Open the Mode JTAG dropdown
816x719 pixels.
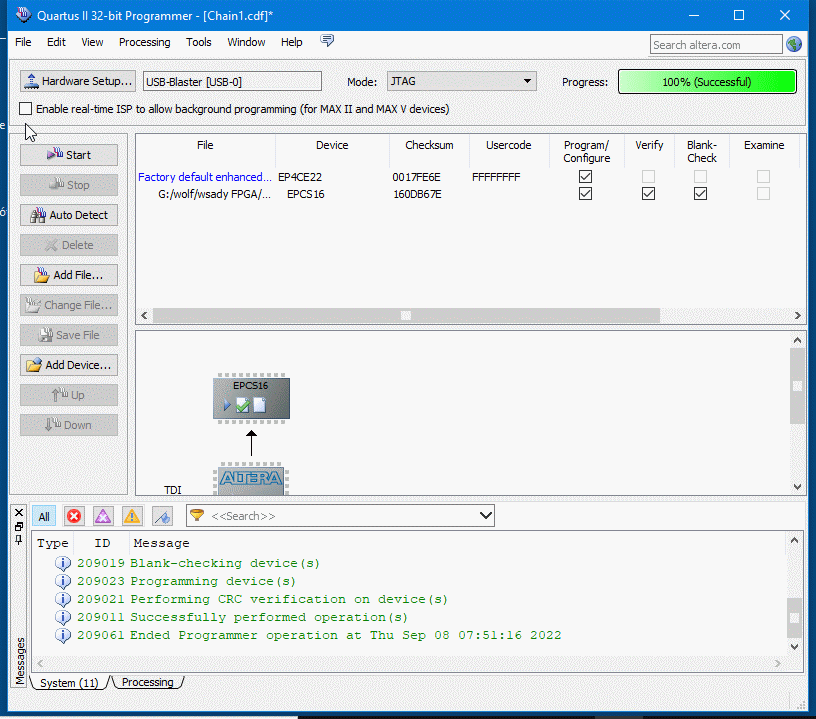tap(461, 82)
